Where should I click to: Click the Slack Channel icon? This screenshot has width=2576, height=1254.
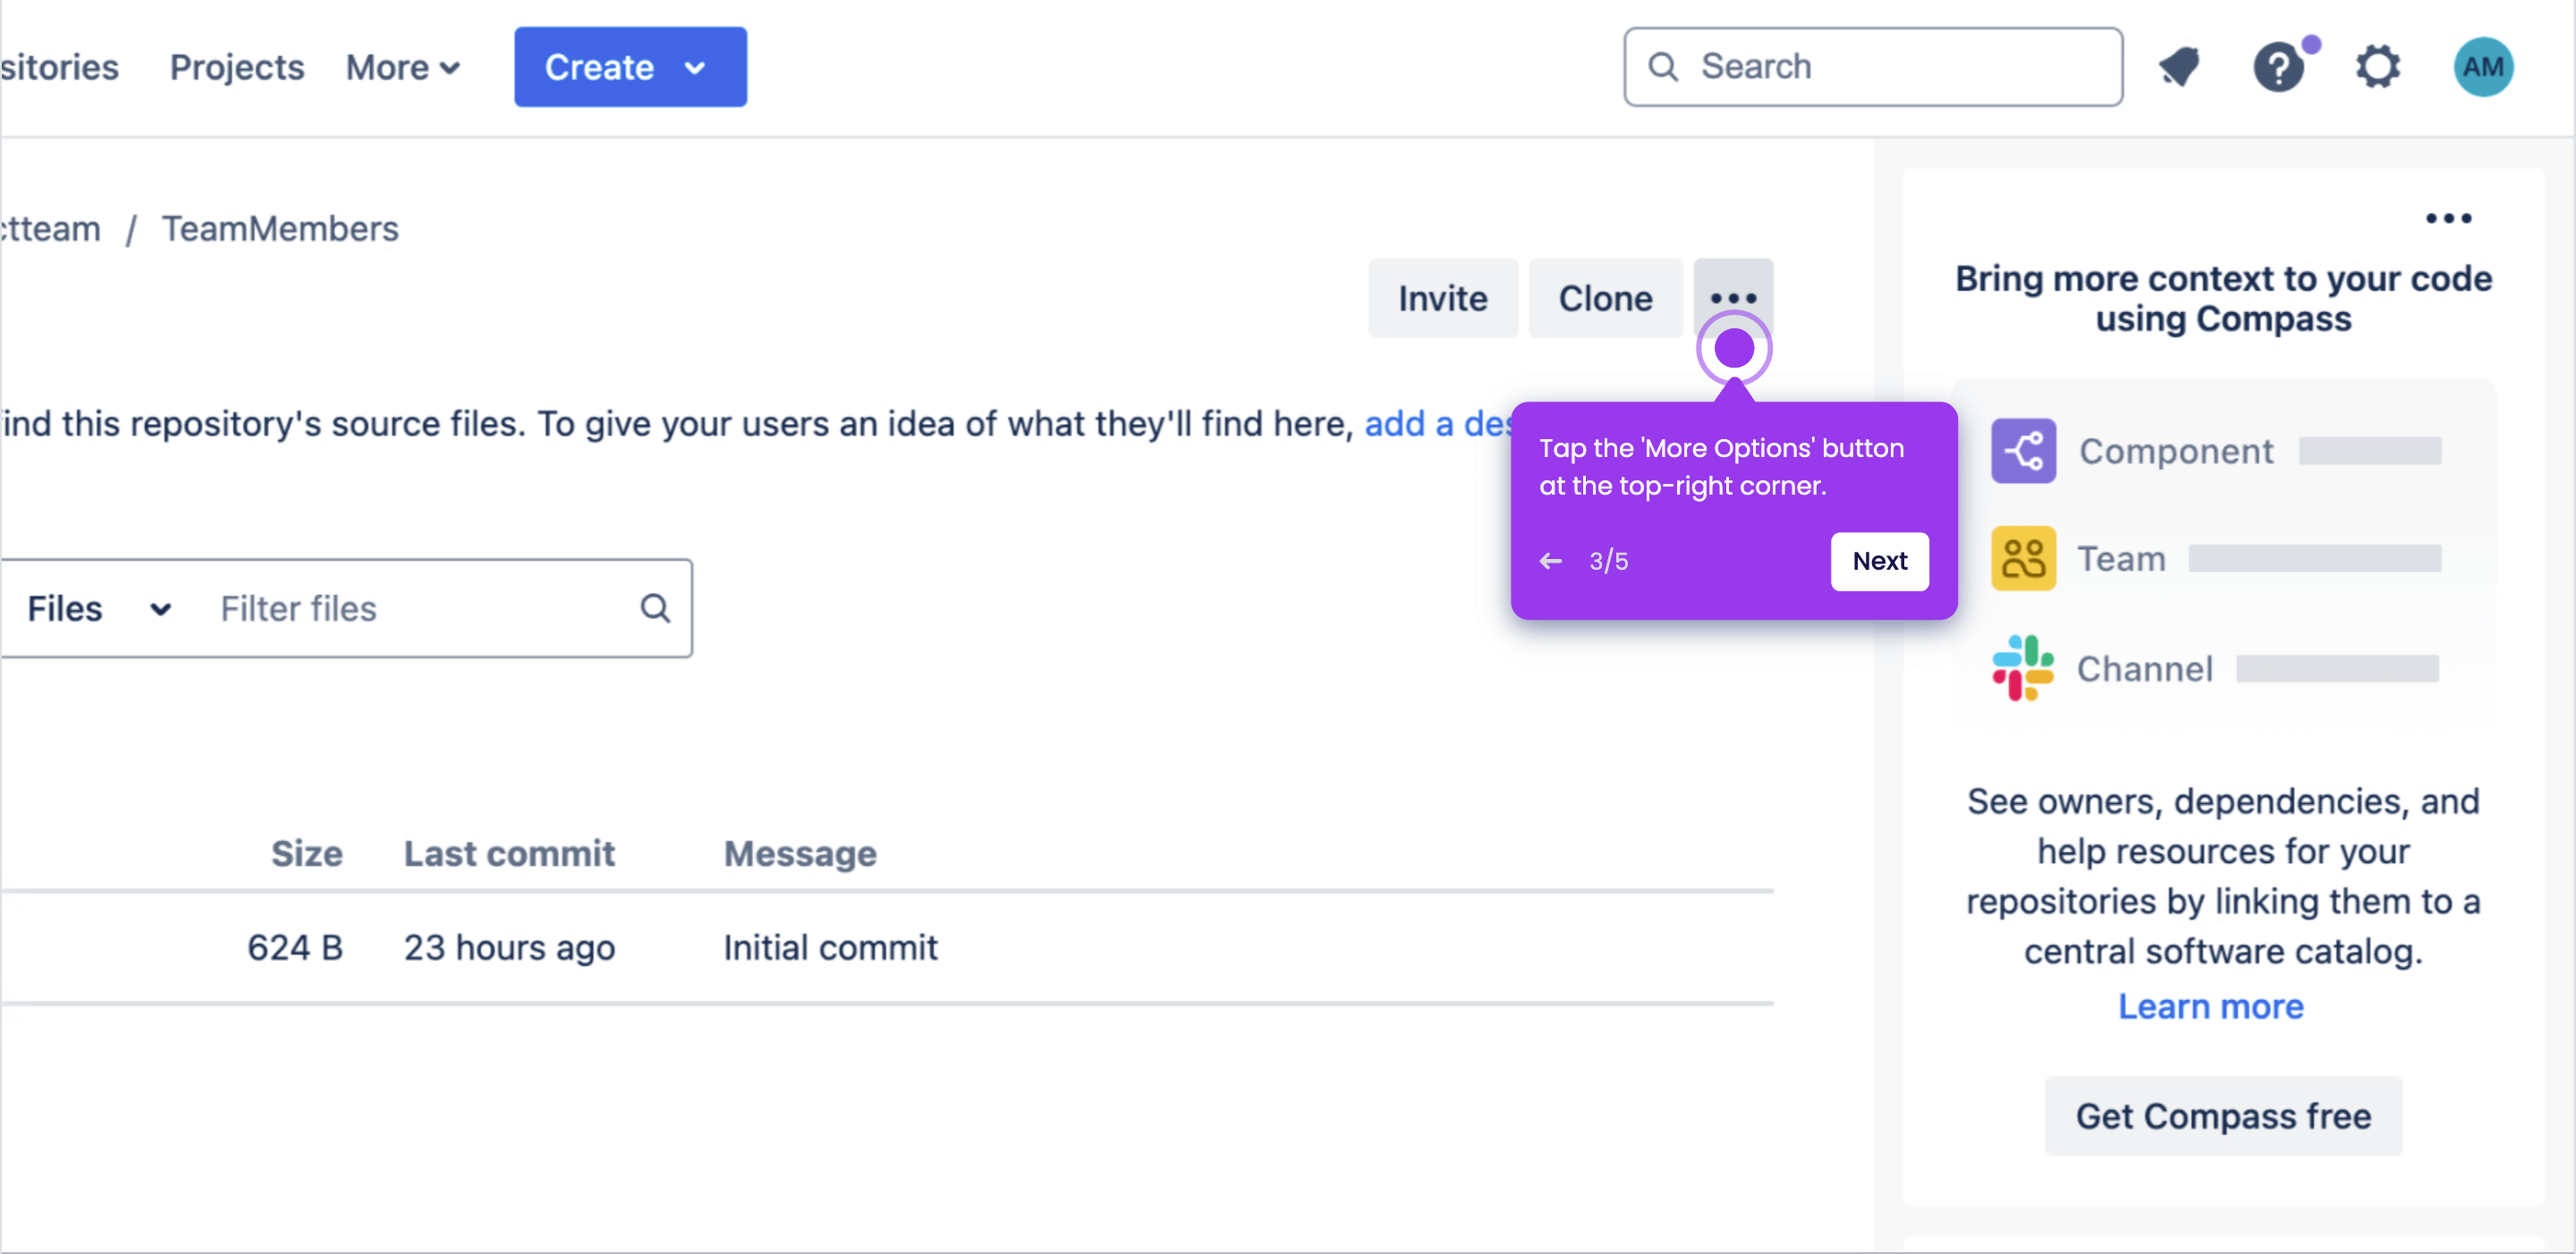pyautogui.click(x=2023, y=668)
